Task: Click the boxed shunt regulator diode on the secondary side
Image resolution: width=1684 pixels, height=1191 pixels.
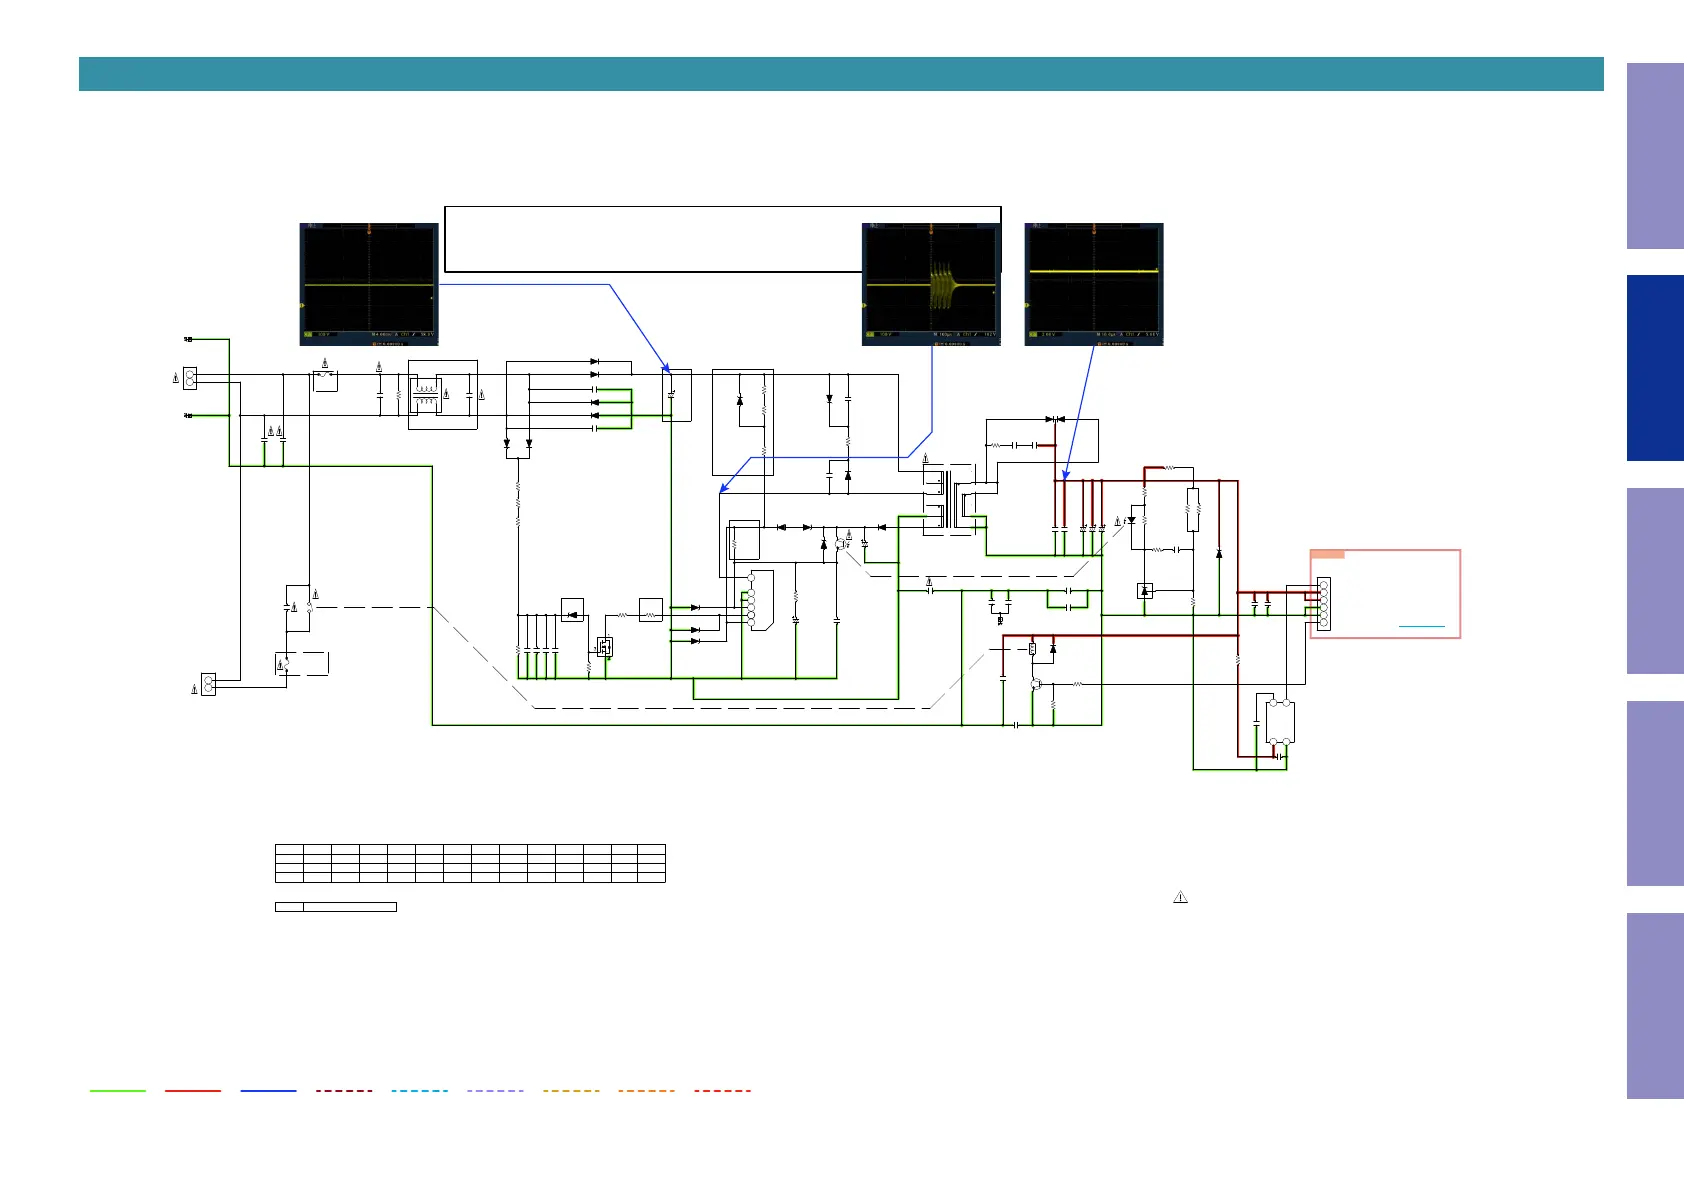Action: [1145, 591]
